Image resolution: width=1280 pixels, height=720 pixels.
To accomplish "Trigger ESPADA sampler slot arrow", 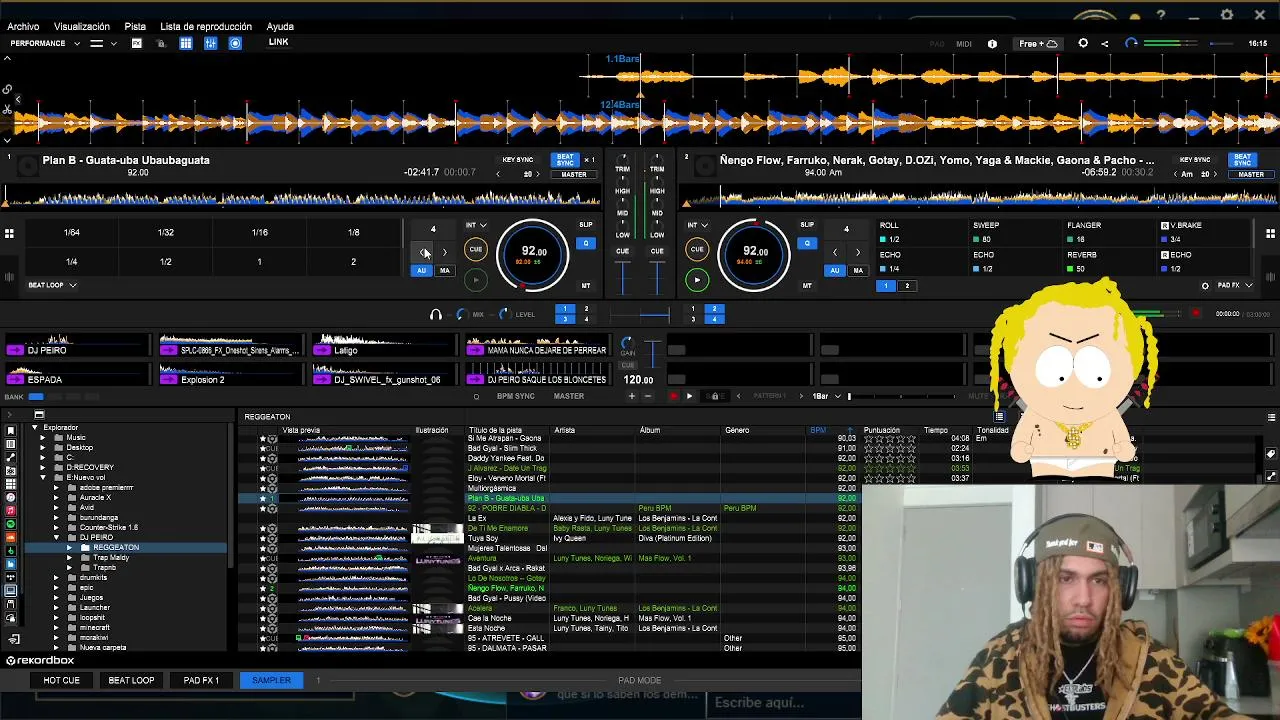I will click(15, 380).
